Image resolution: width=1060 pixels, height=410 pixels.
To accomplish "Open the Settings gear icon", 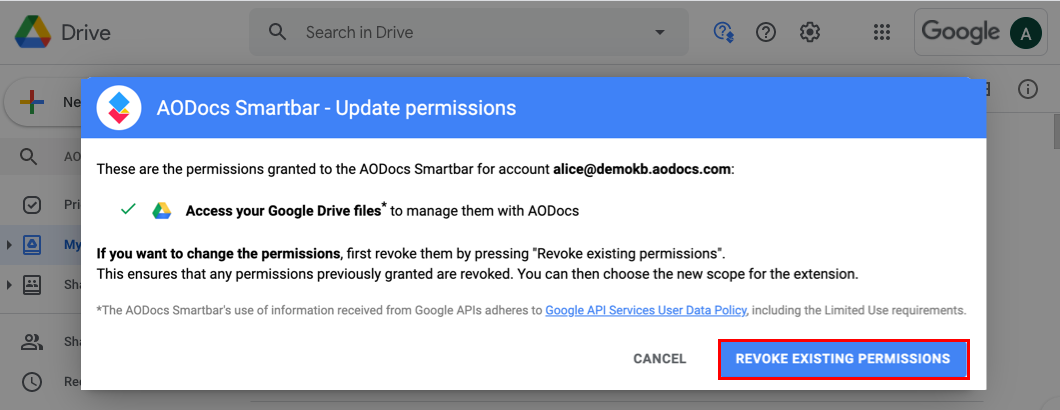I will [810, 32].
